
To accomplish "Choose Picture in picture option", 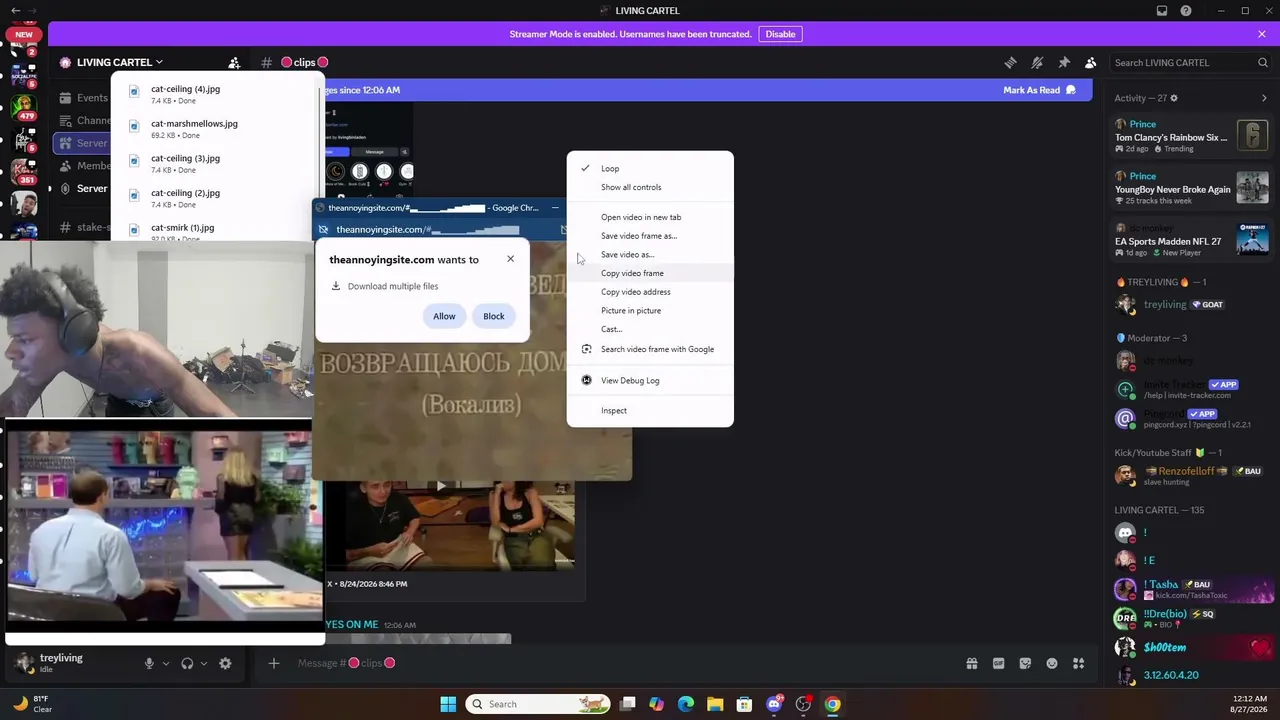I will coord(650,310).
